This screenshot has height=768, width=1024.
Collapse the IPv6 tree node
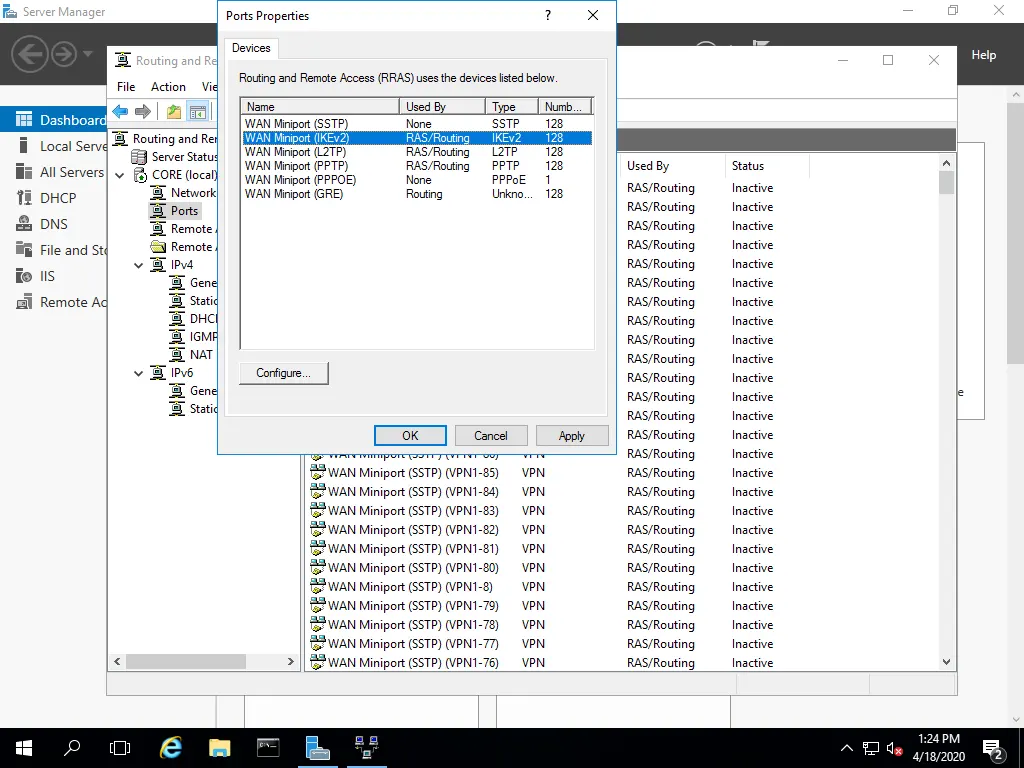tap(139, 373)
